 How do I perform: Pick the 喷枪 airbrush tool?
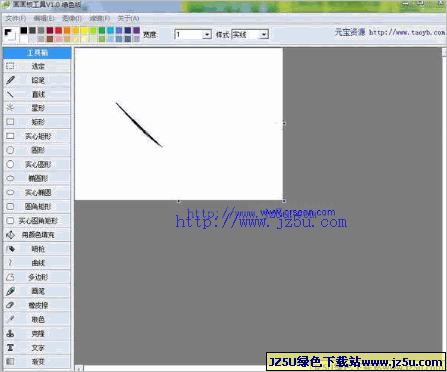37,249
